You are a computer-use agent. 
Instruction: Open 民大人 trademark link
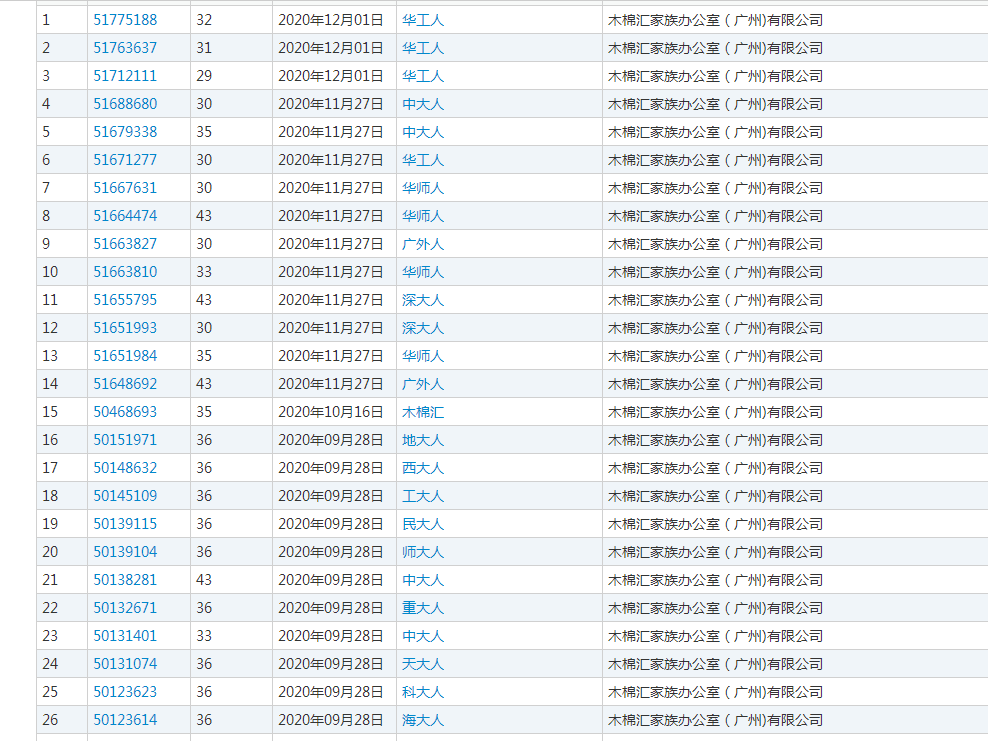tap(423, 524)
